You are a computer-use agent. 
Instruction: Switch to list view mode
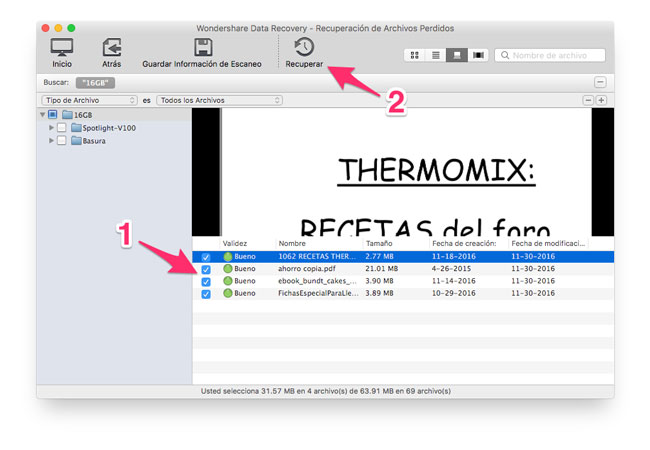click(x=436, y=55)
